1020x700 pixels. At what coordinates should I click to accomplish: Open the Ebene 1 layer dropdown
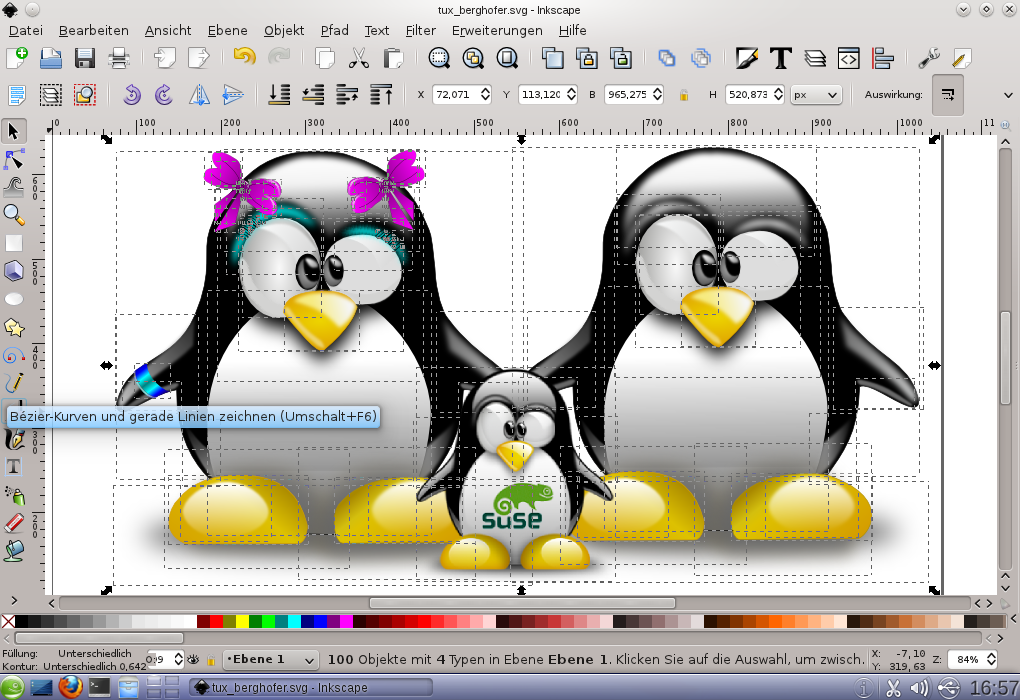[270, 660]
